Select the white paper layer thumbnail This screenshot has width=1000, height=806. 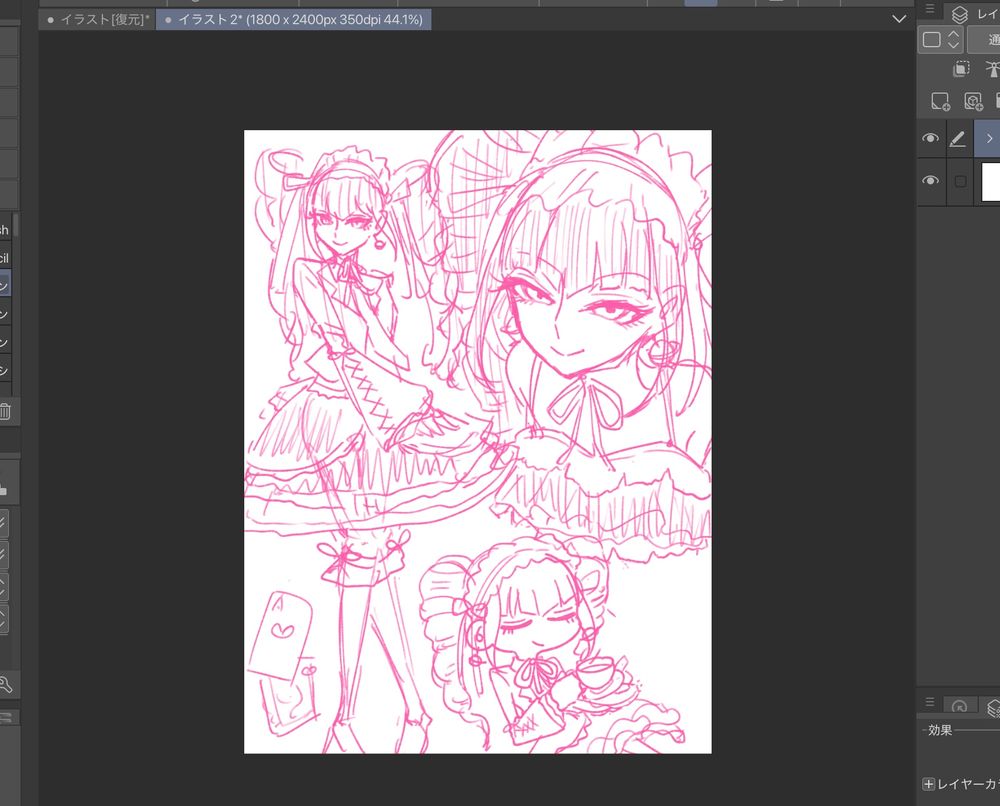pos(990,182)
